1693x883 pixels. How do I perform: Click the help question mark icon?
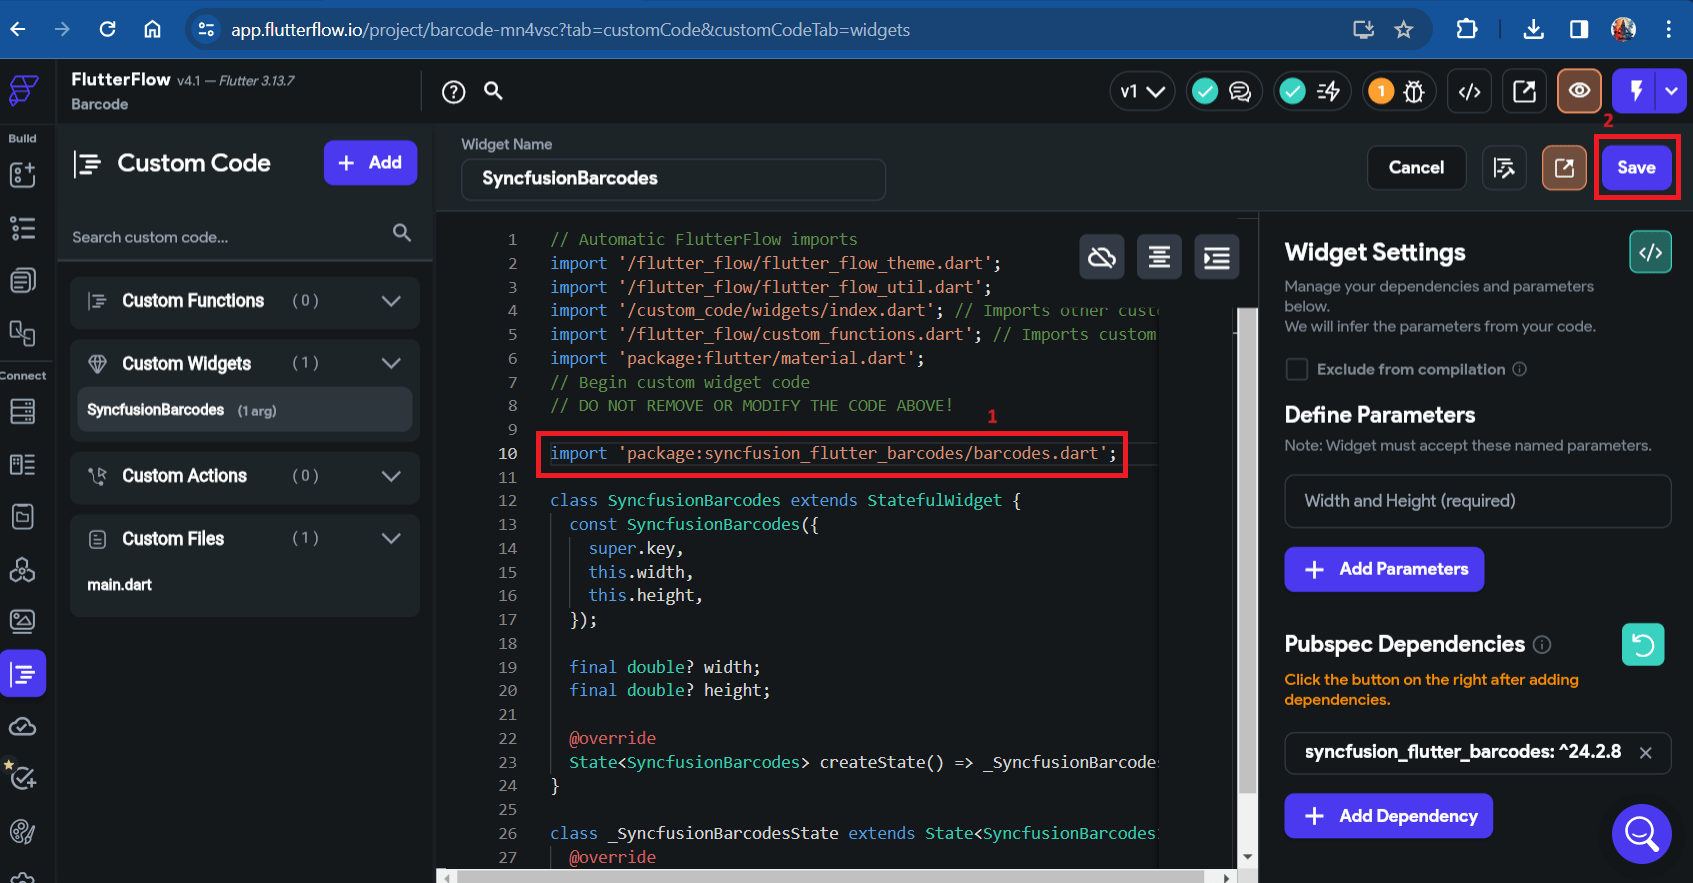454,92
